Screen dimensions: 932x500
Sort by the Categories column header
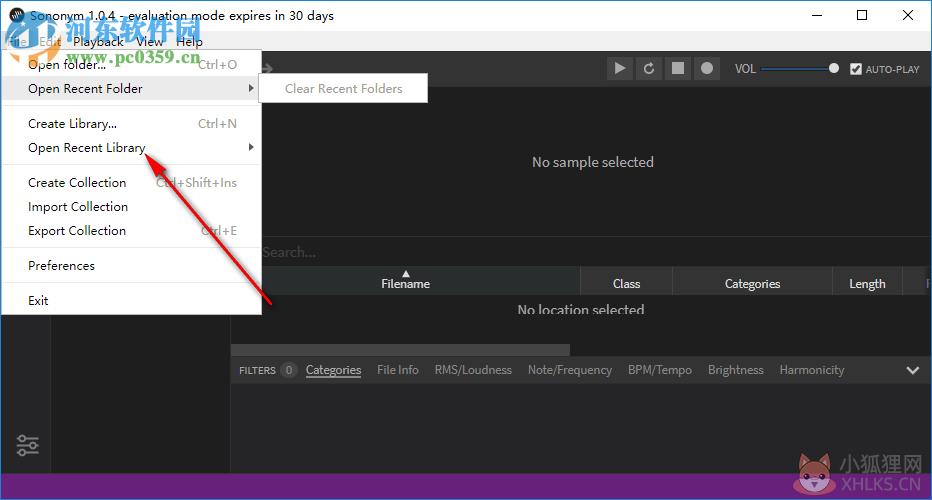point(752,284)
